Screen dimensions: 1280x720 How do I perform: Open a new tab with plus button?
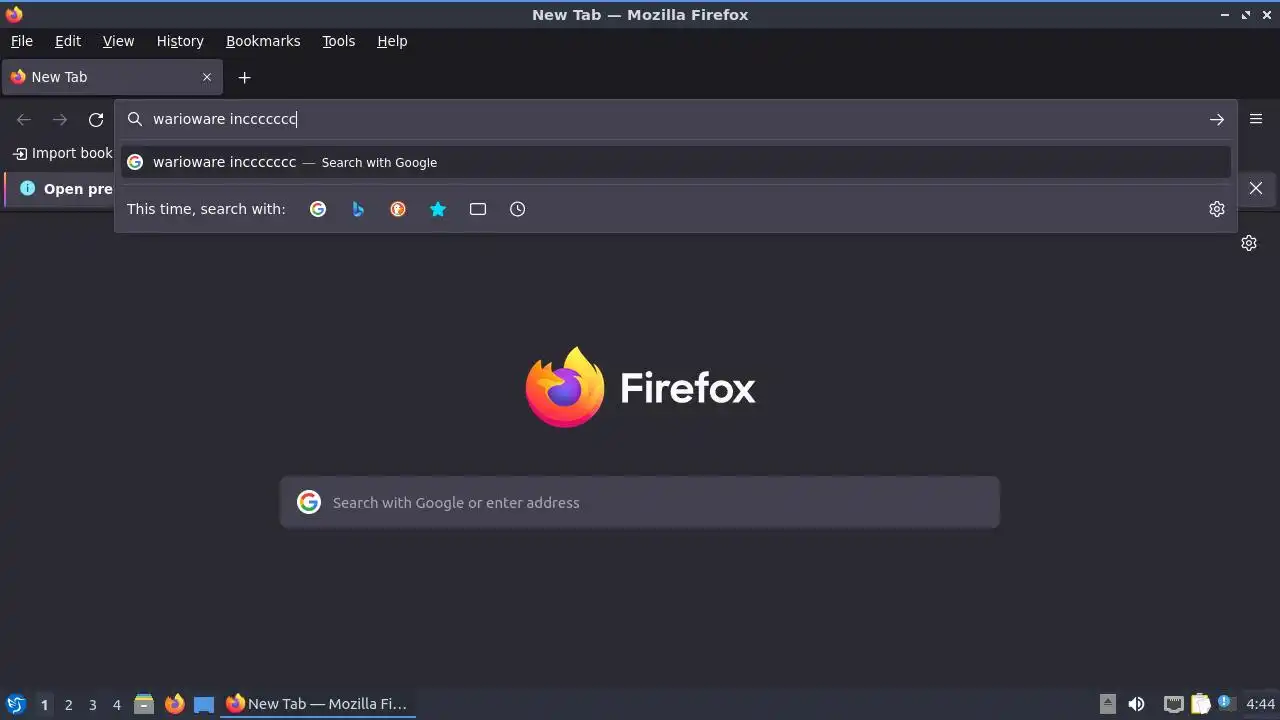244,77
